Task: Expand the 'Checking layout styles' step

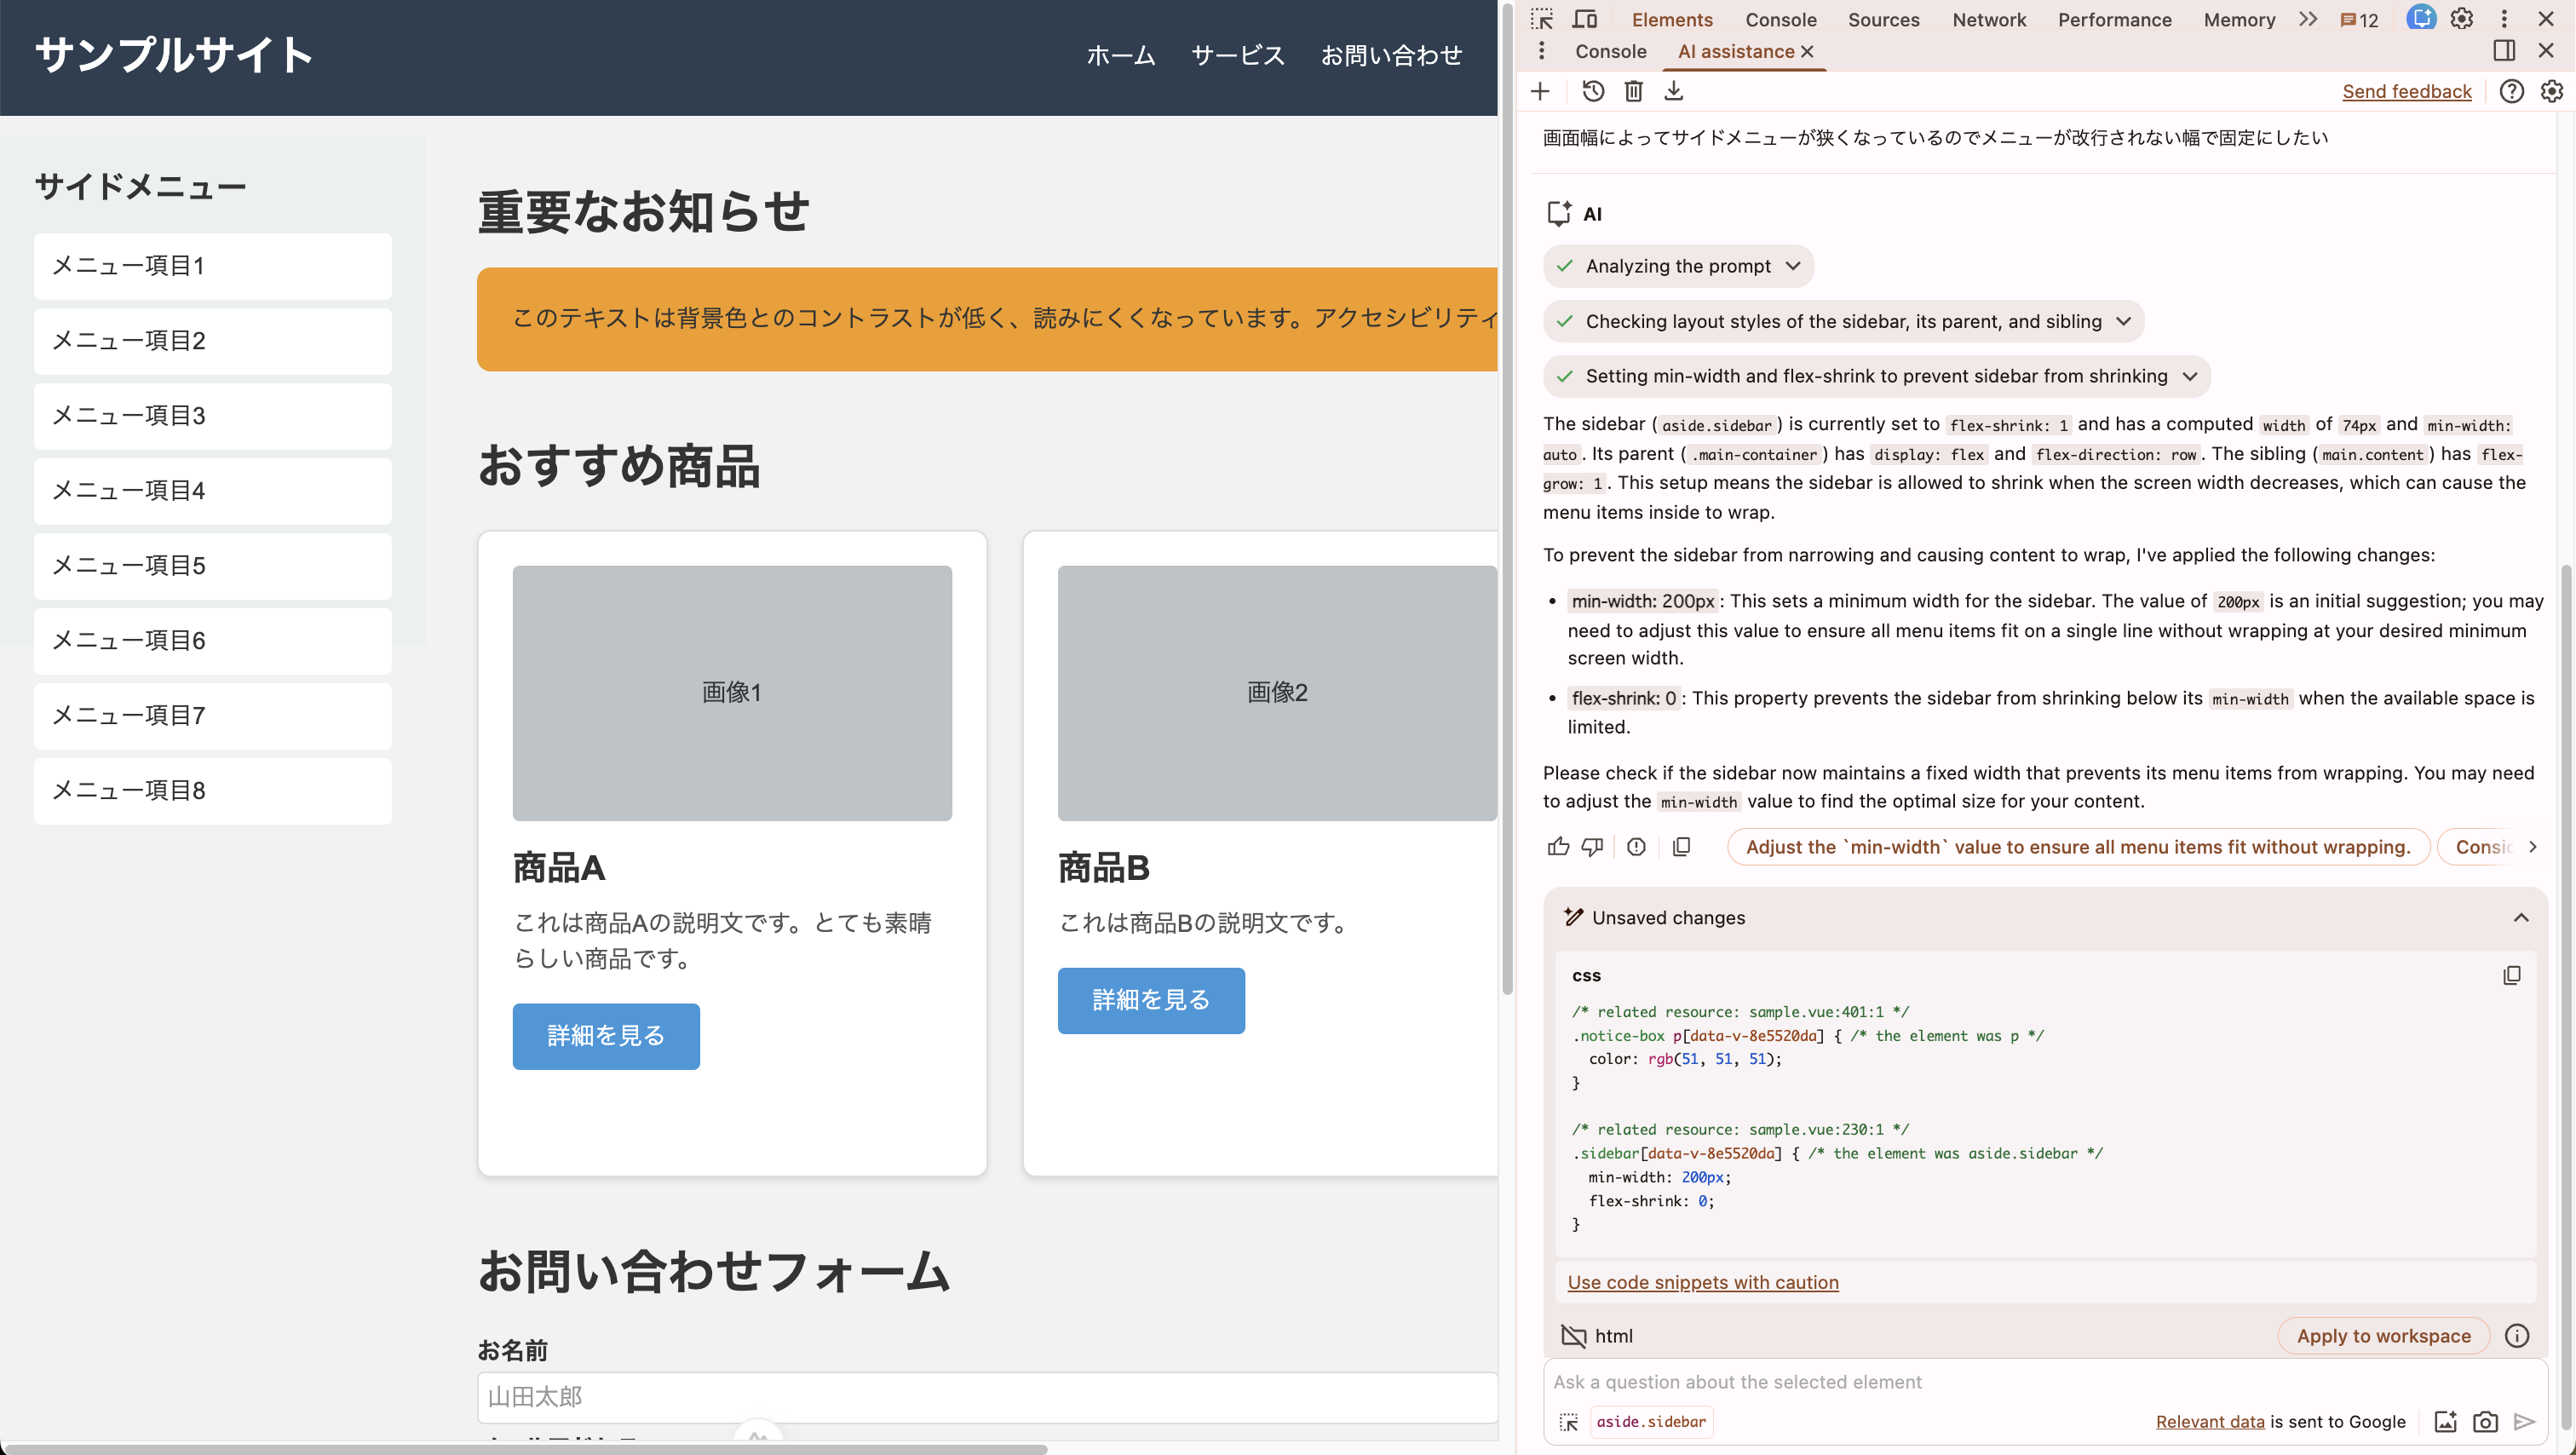Action: click(1843, 321)
